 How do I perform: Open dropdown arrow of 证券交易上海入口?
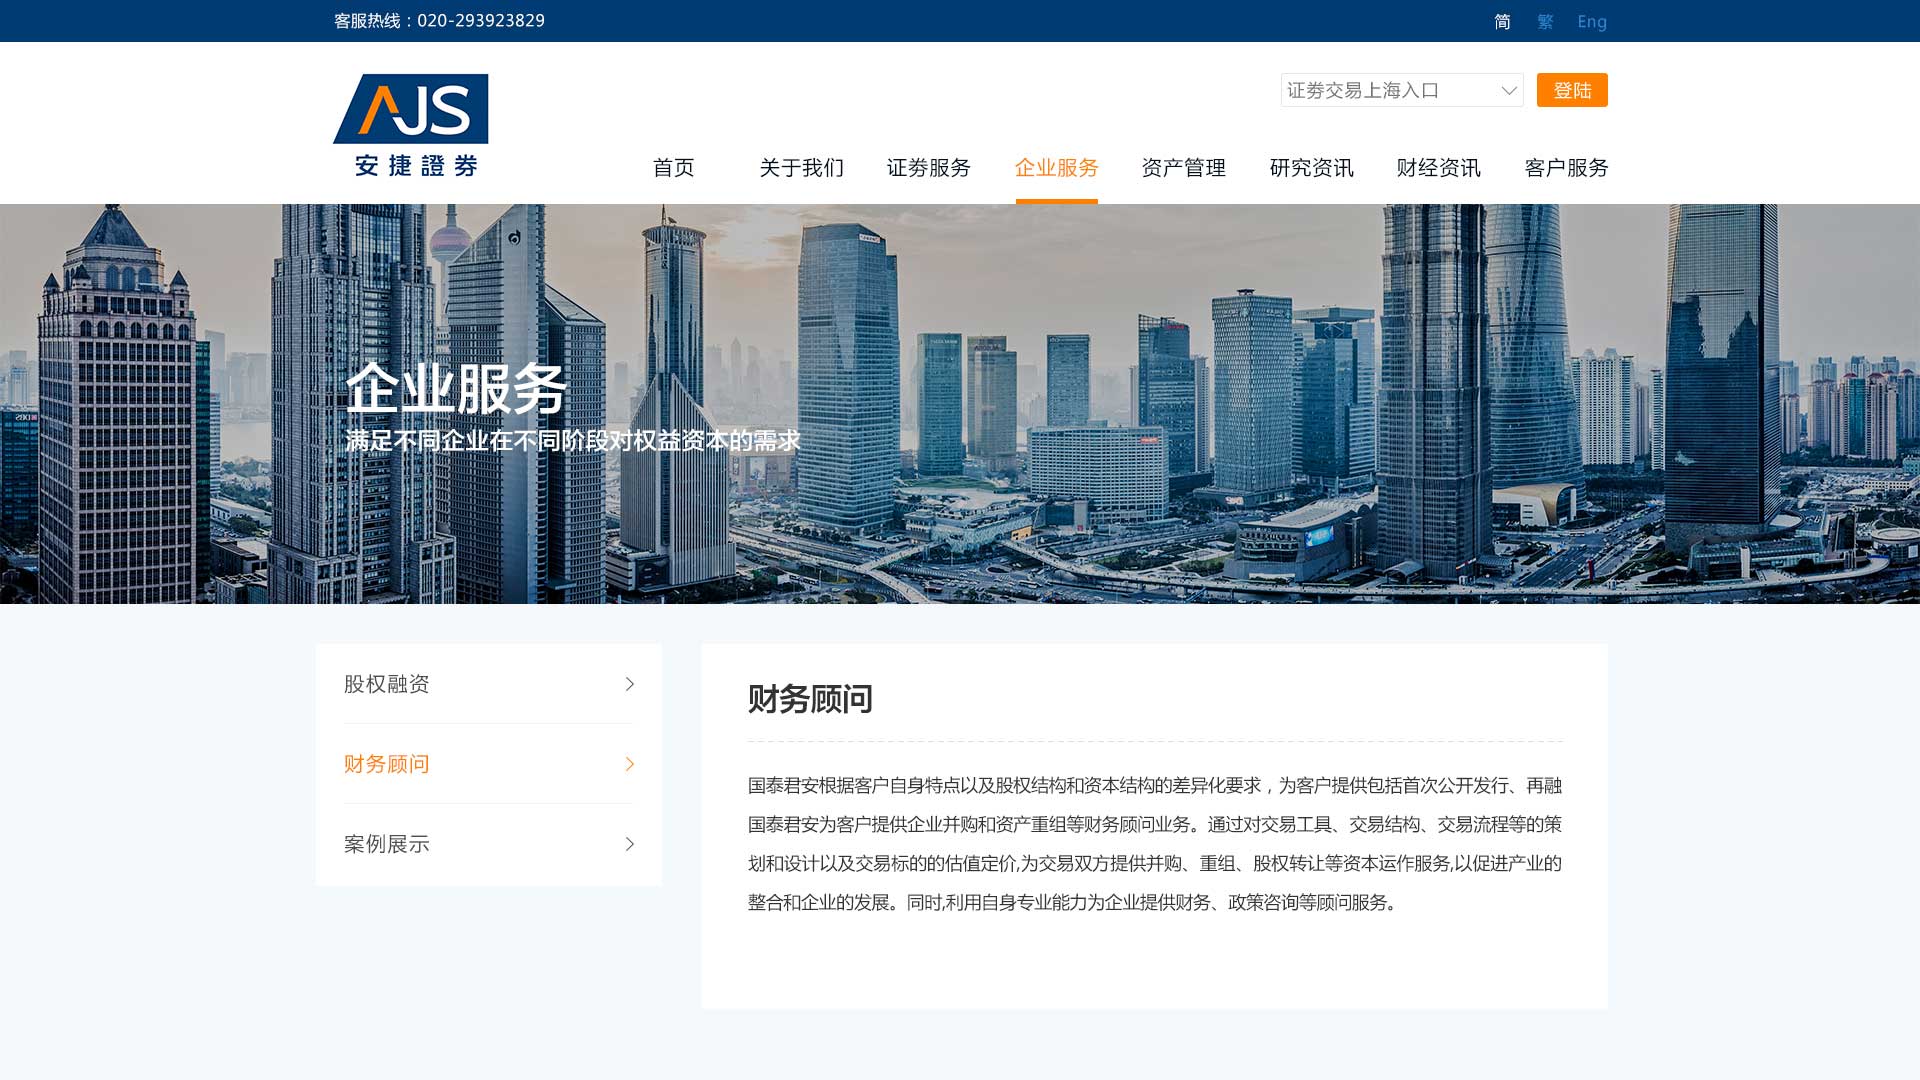(x=1509, y=91)
